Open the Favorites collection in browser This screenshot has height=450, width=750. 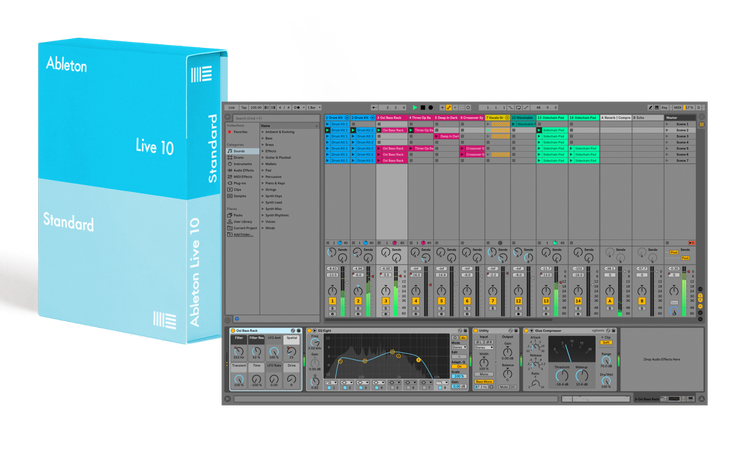pos(238,132)
